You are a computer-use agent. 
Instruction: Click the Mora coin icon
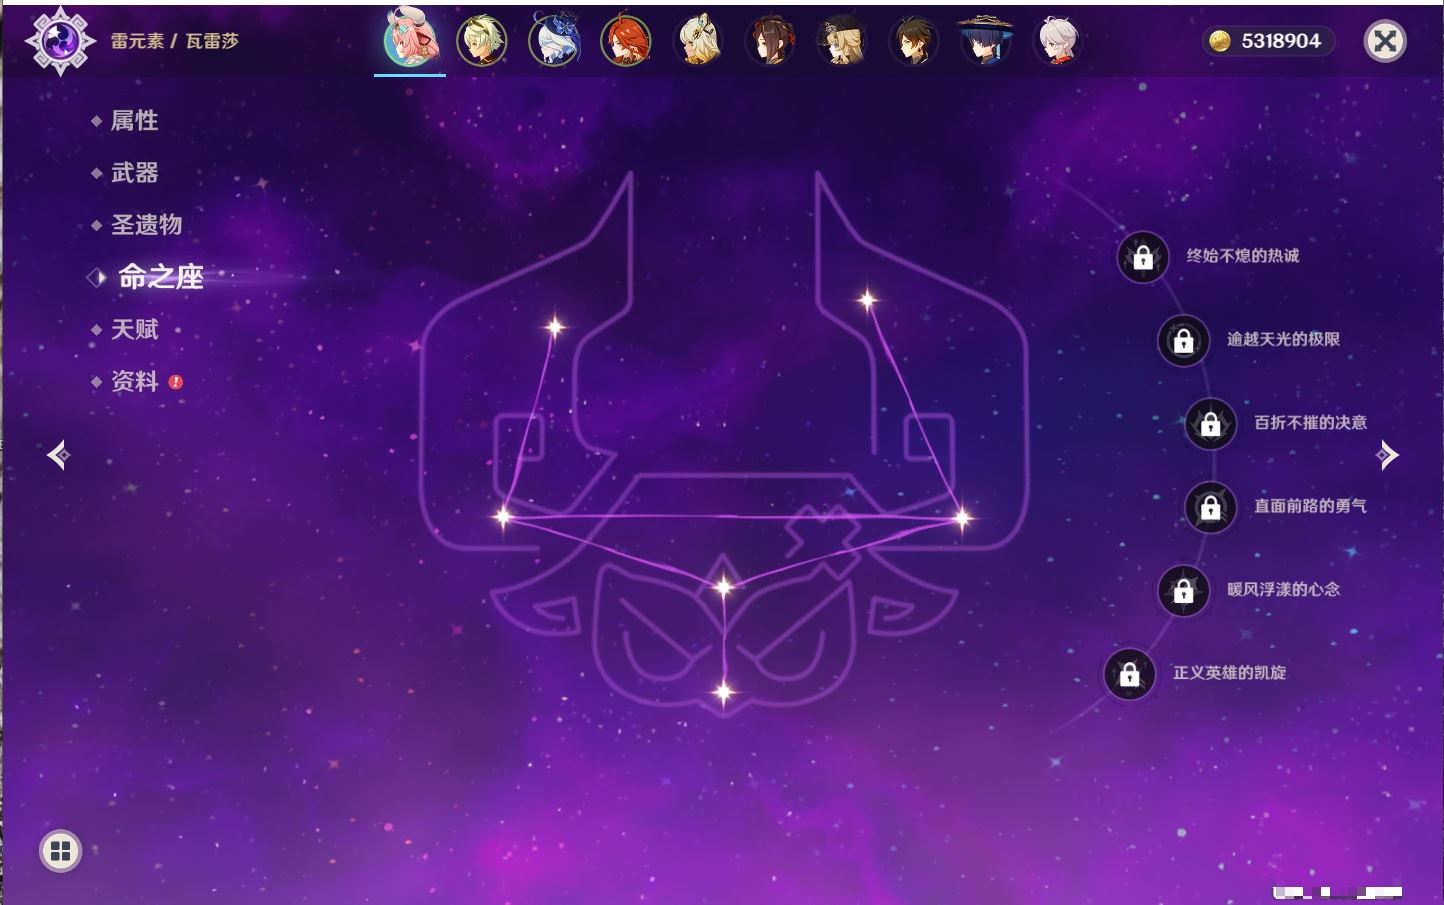(x=1219, y=41)
